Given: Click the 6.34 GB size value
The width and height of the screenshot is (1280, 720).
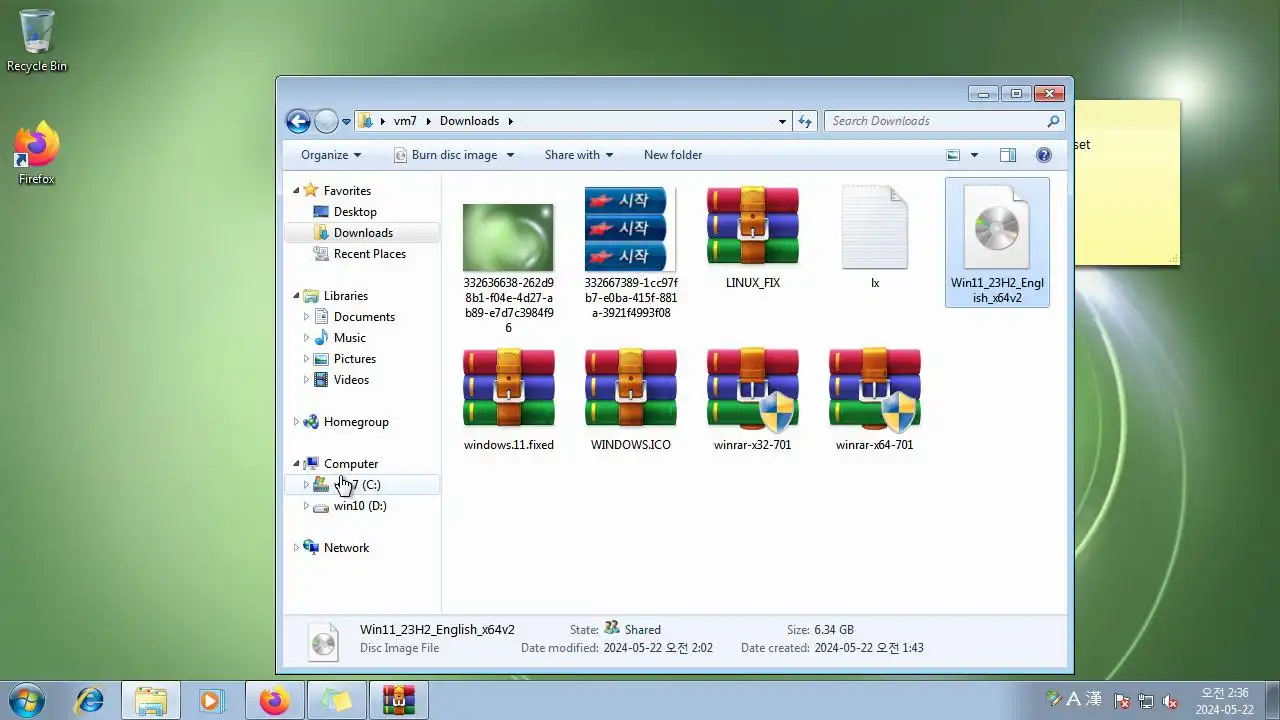Looking at the screenshot, I should click(834, 630).
